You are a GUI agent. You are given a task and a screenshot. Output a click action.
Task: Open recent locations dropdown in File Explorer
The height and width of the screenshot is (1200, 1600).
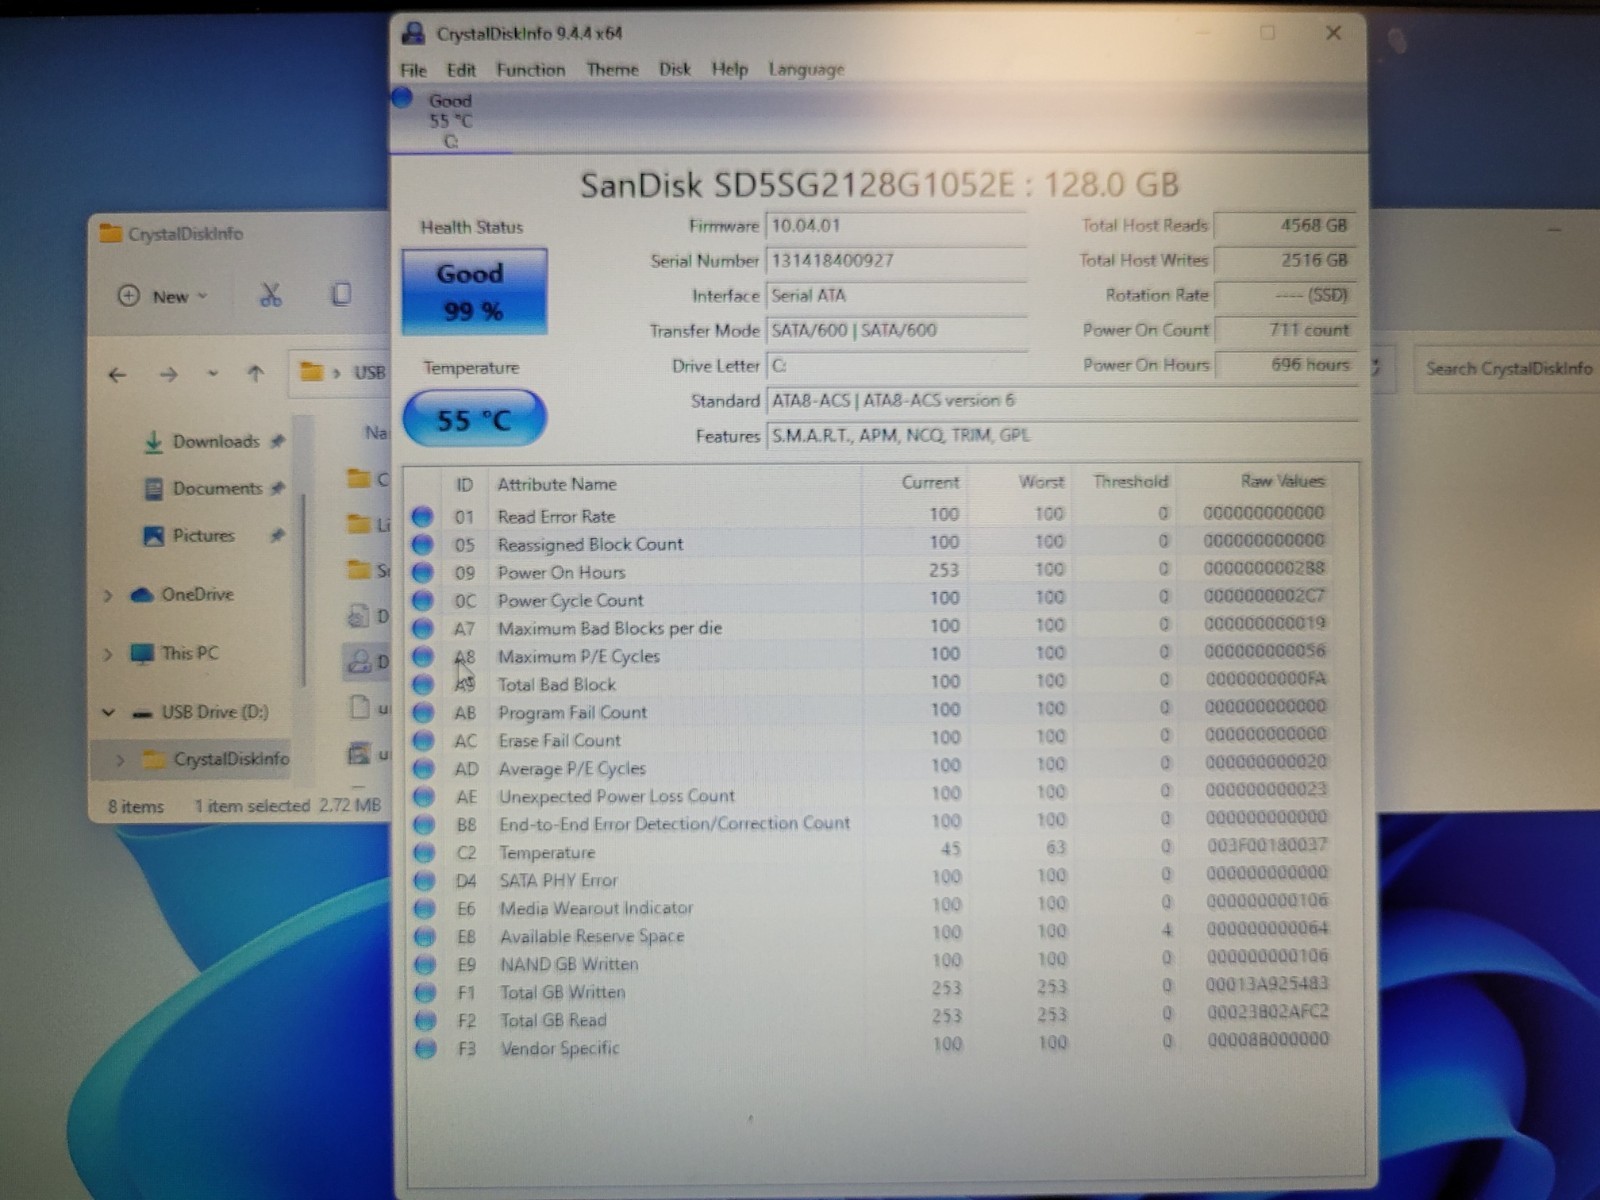tap(212, 374)
